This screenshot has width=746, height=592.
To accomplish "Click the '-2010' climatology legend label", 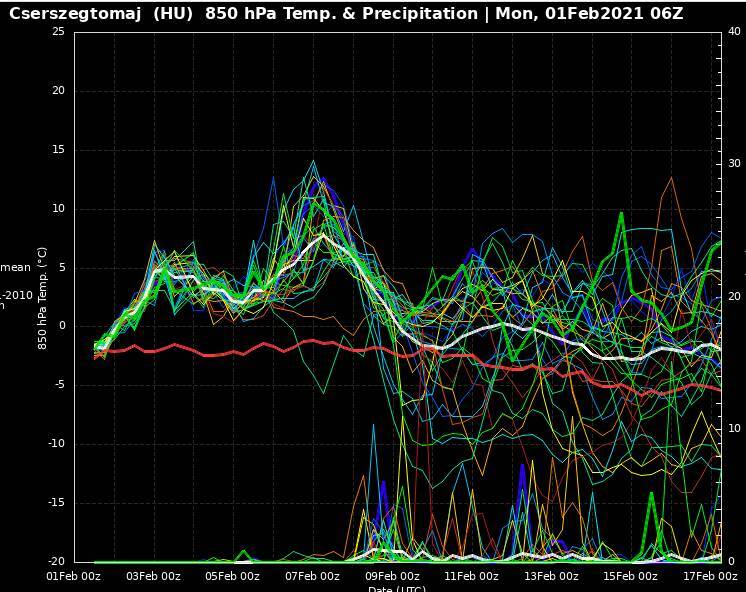I will [16, 295].
